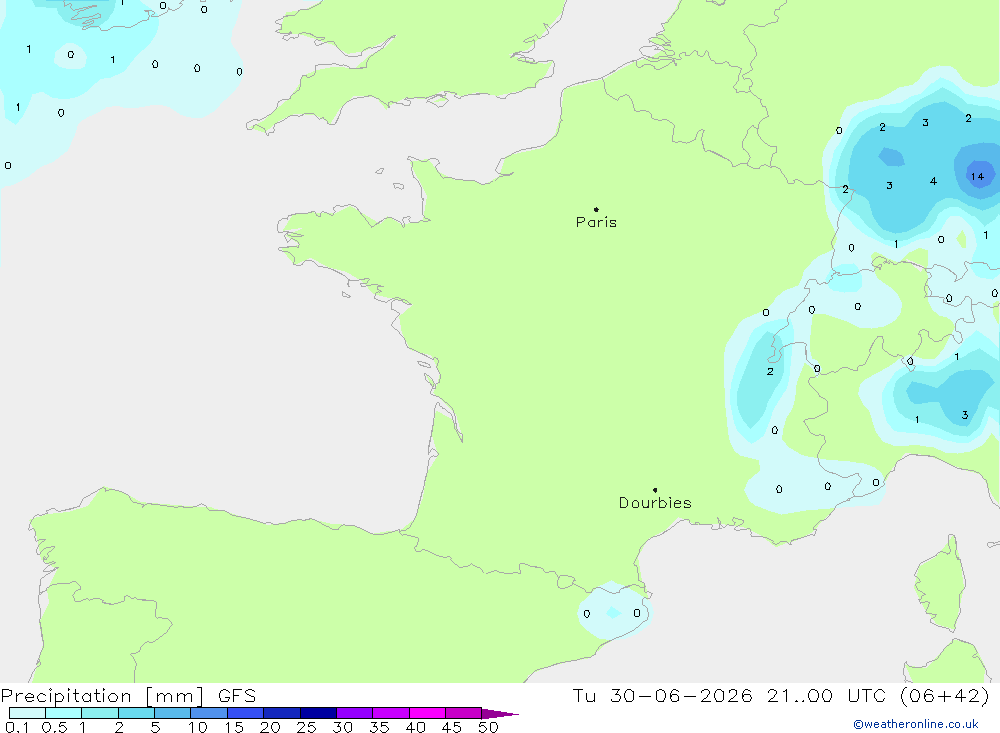1000x733 pixels.
Task: Pick the 30–35 mm purple legend swatch
Action: [x=355, y=713]
